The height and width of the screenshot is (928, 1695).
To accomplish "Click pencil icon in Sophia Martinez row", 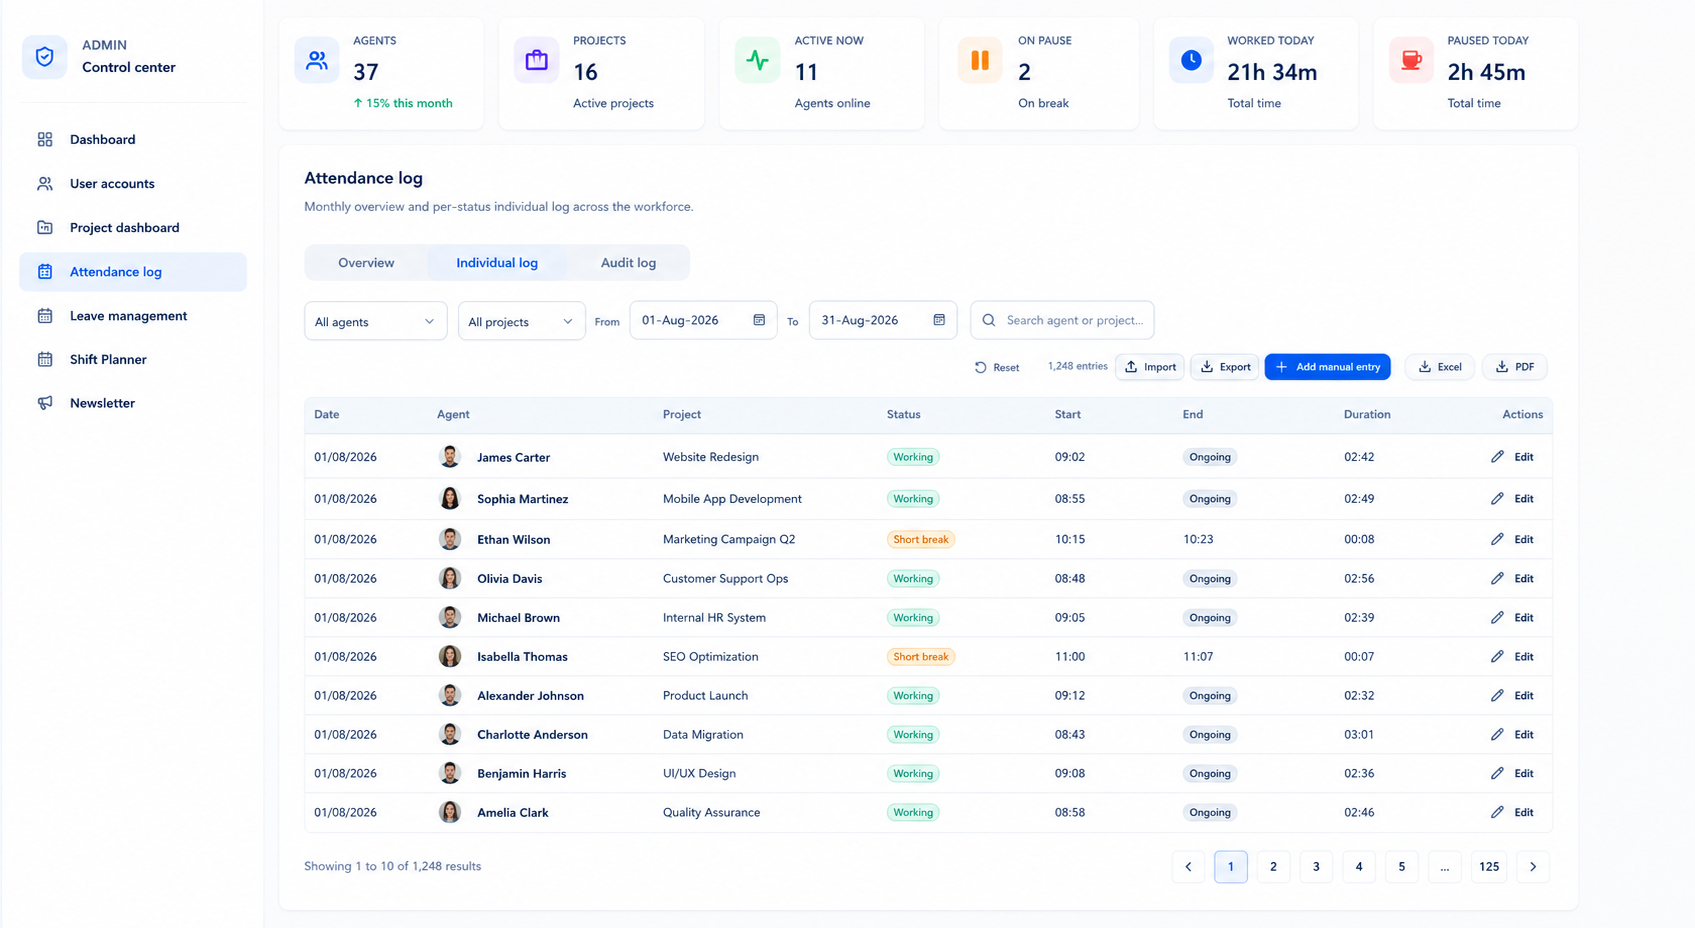I will (1497, 499).
